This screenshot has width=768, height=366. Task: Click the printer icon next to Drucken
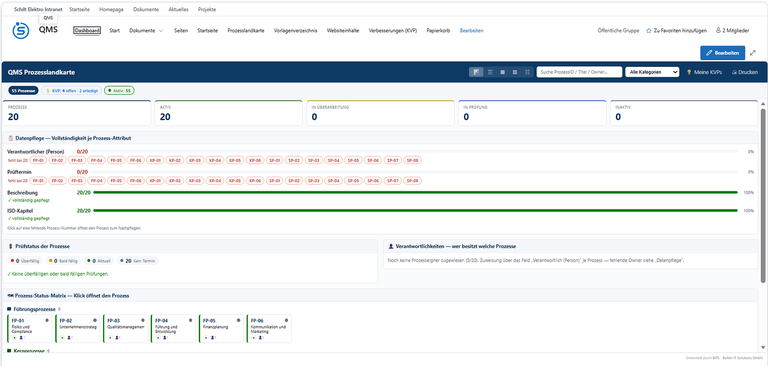click(734, 72)
